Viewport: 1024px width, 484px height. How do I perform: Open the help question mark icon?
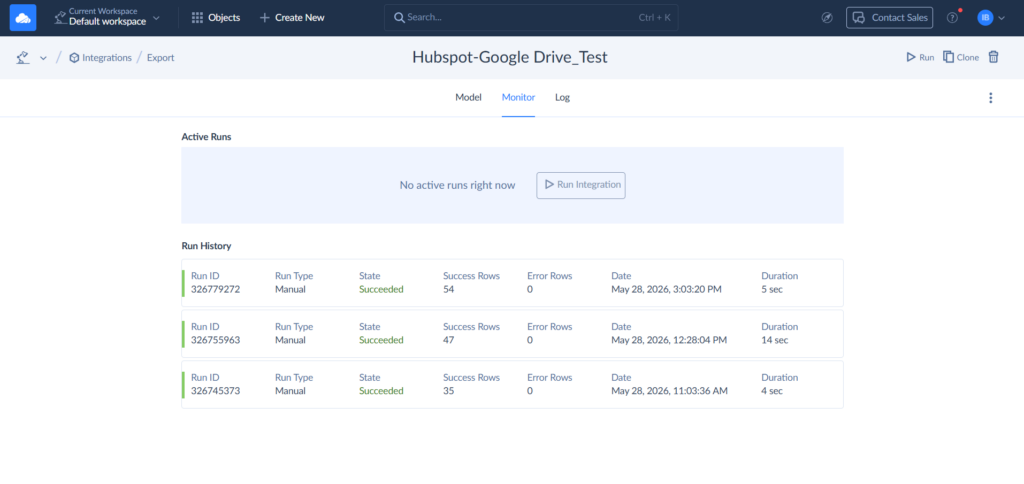(952, 18)
